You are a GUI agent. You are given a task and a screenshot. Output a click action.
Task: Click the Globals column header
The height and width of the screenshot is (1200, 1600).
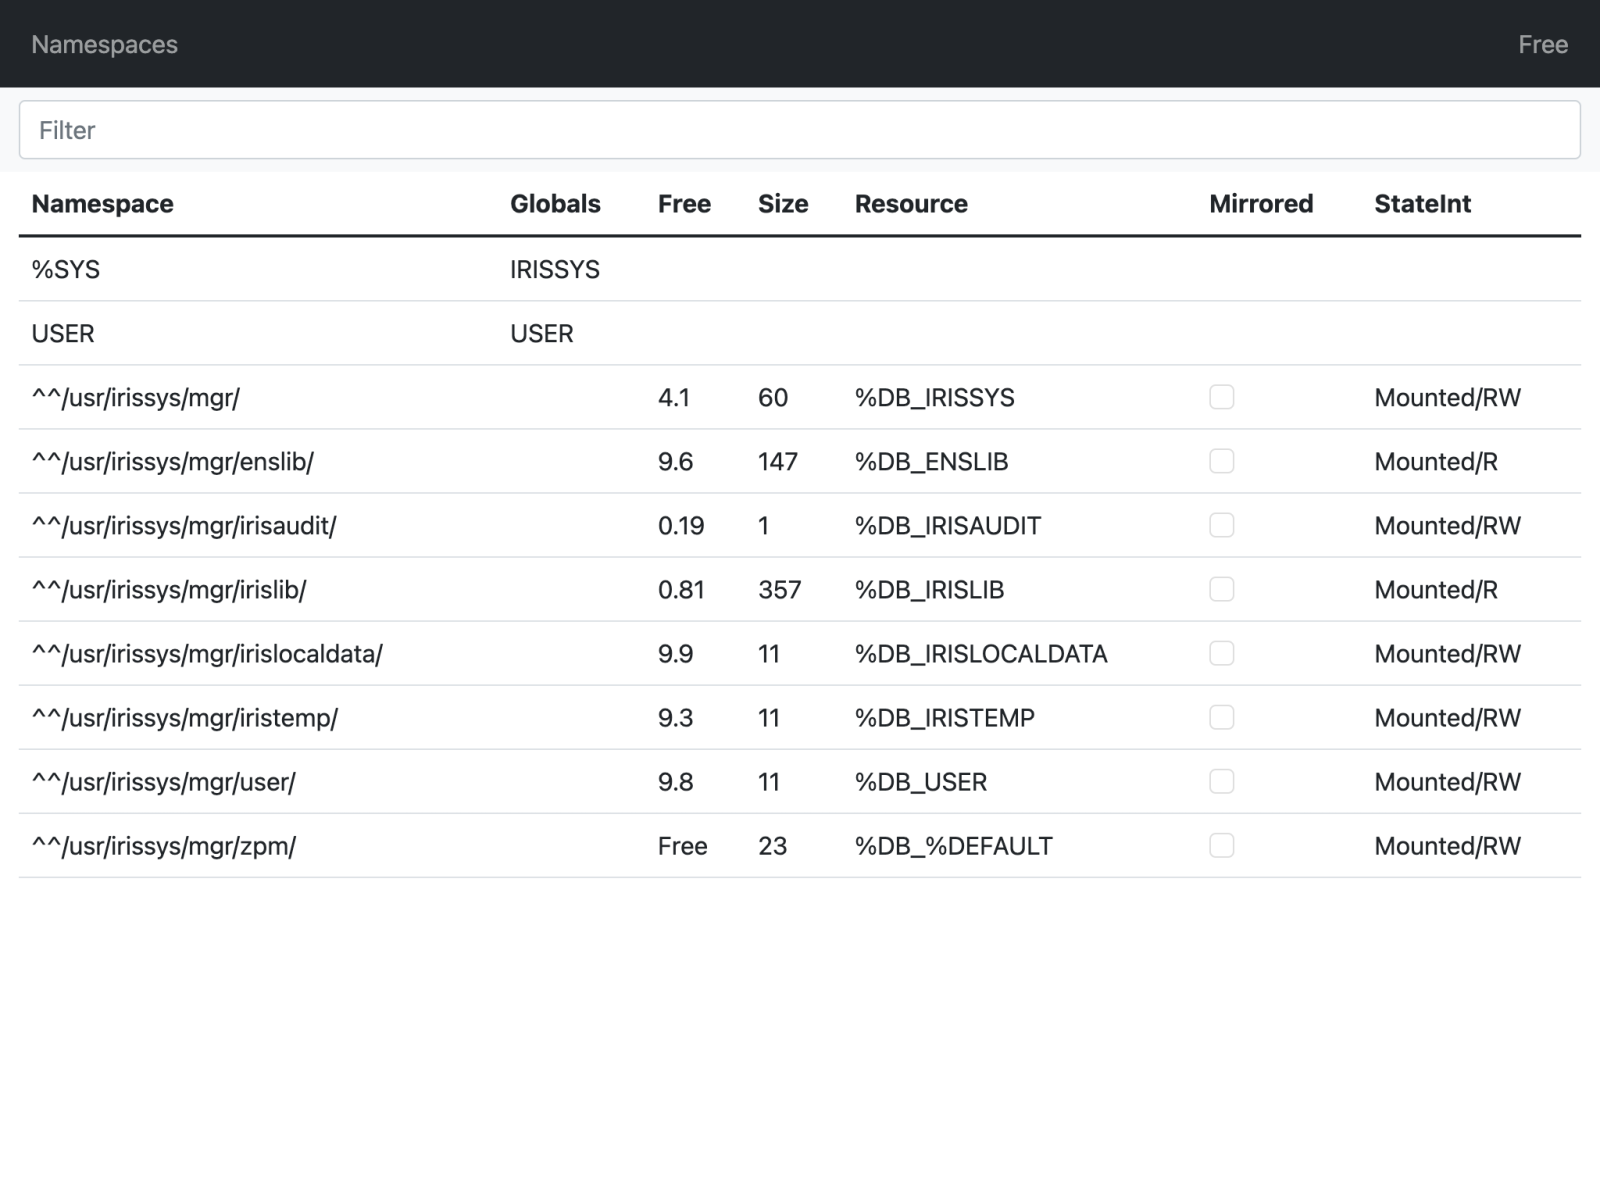[x=556, y=204]
